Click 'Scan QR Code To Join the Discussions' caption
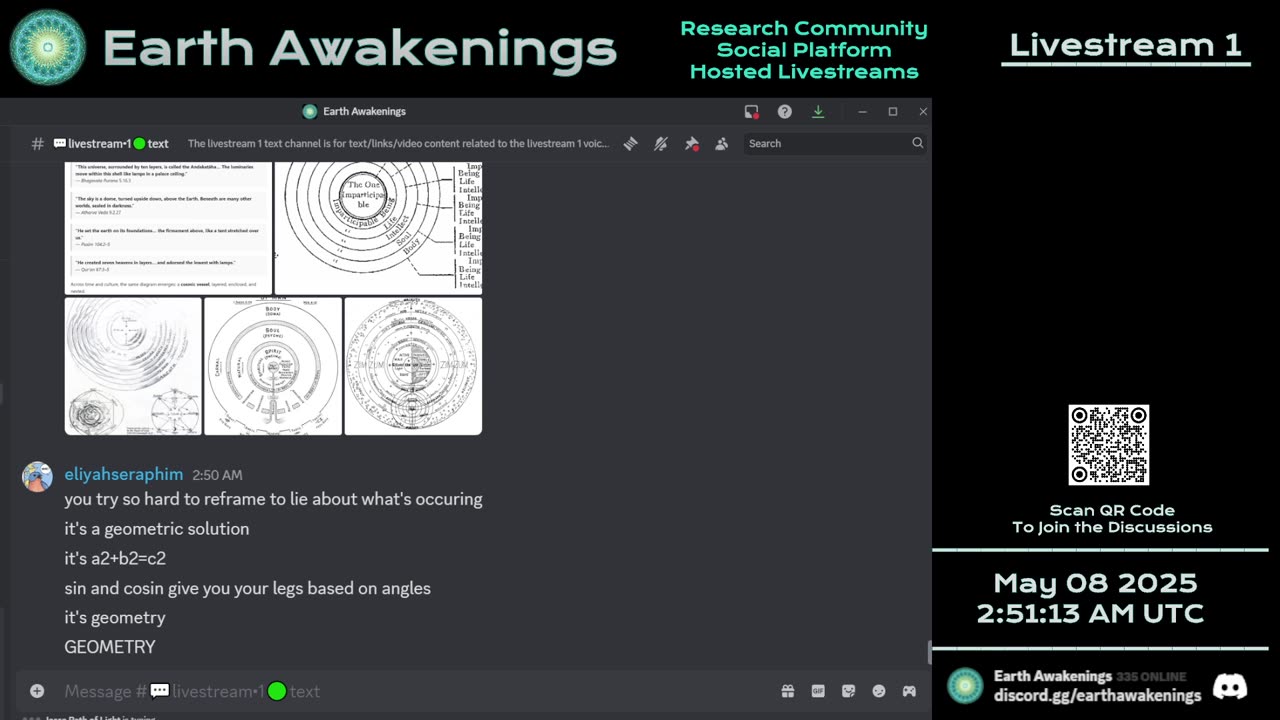 coord(1111,519)
